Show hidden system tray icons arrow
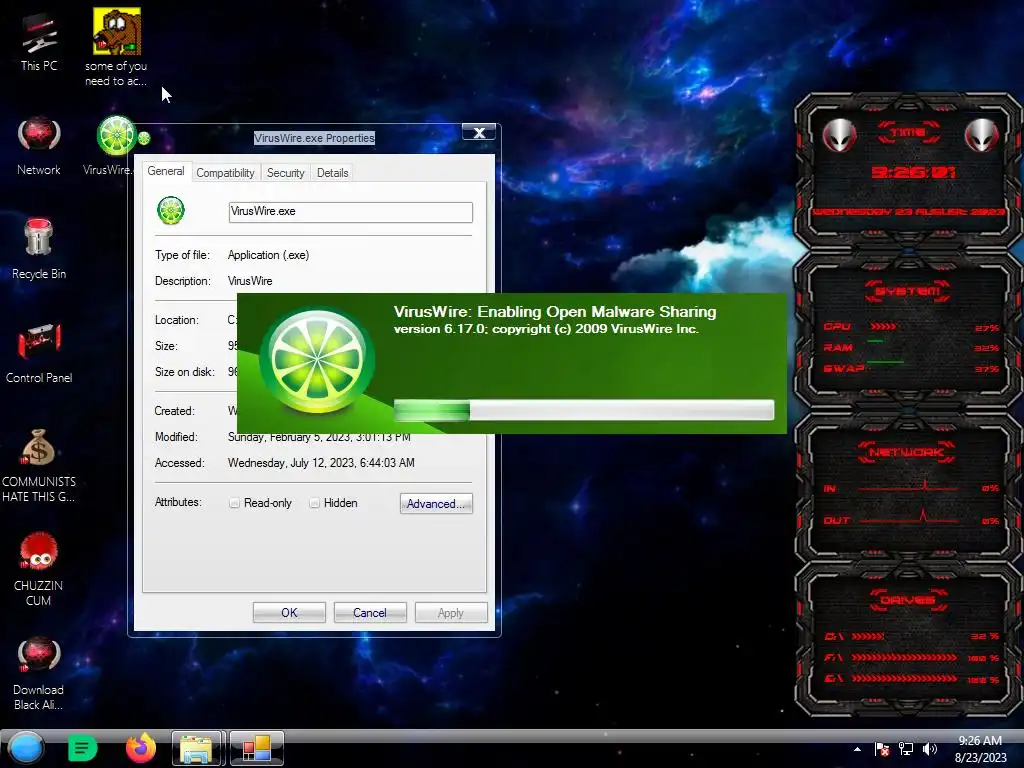 tap(857, 749)
